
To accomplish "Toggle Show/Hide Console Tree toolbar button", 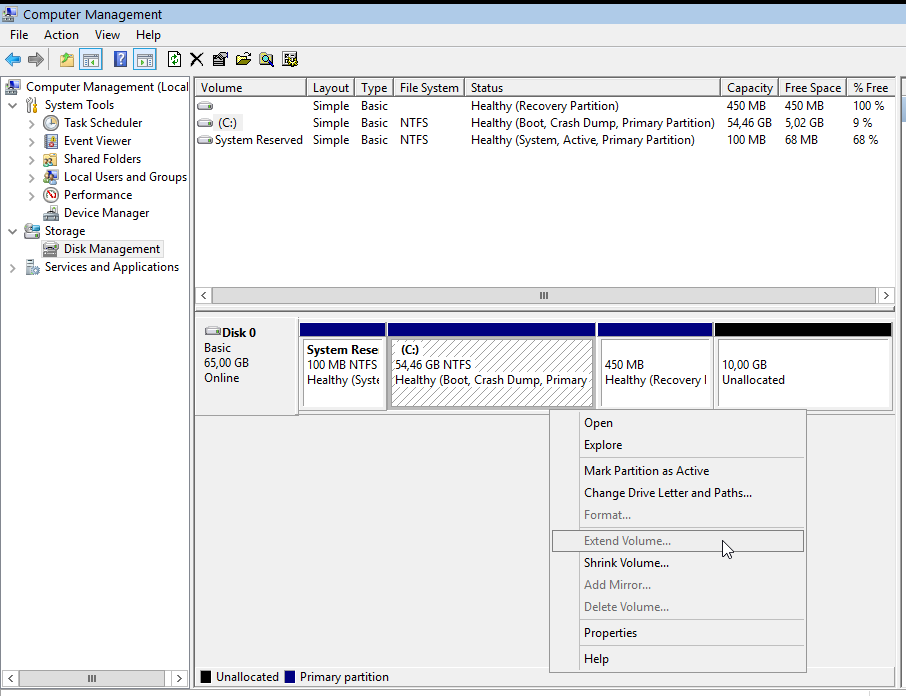I will [91, 60].
